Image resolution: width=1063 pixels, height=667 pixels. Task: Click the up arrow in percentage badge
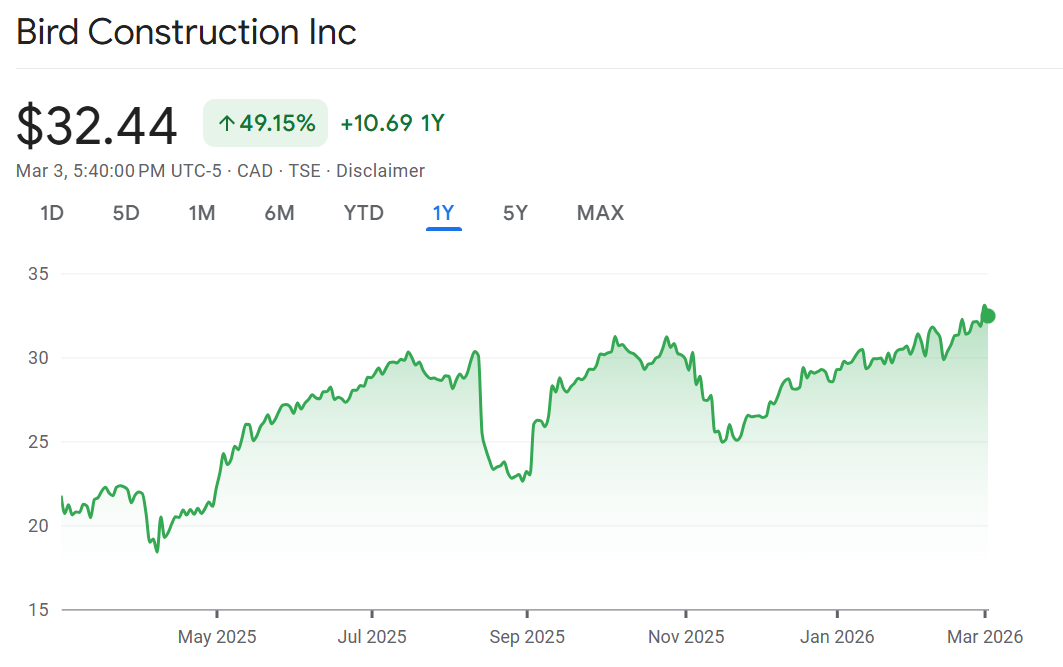pos(226,124)
